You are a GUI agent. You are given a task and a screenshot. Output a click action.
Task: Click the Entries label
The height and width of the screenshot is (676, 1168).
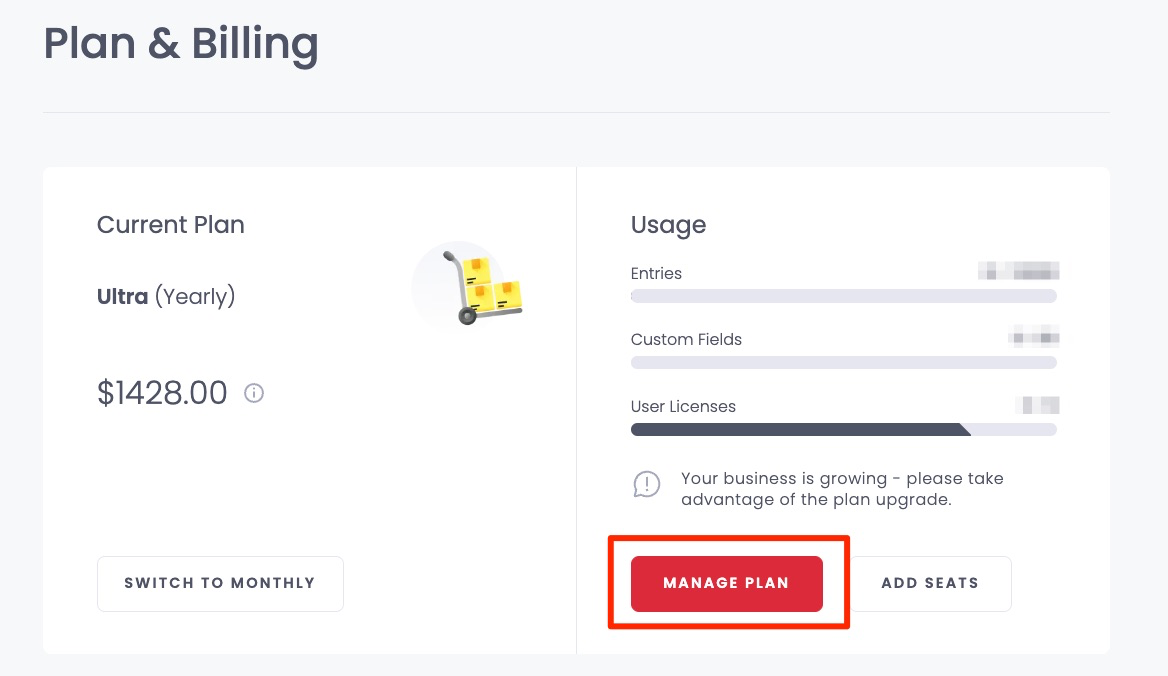(x=656, y=273)
